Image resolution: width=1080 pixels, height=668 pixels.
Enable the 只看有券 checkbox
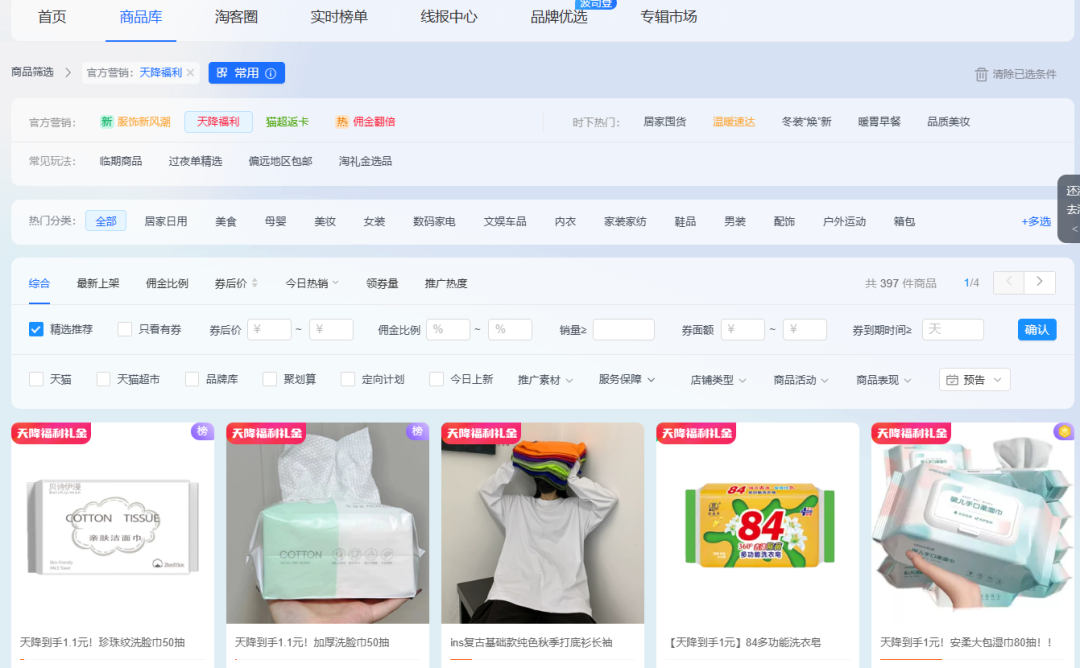click(125, 329)
